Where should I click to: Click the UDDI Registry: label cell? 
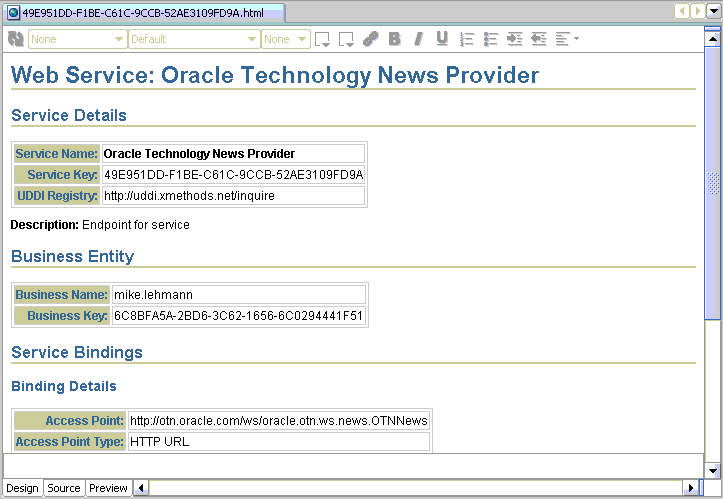[57, 196]
